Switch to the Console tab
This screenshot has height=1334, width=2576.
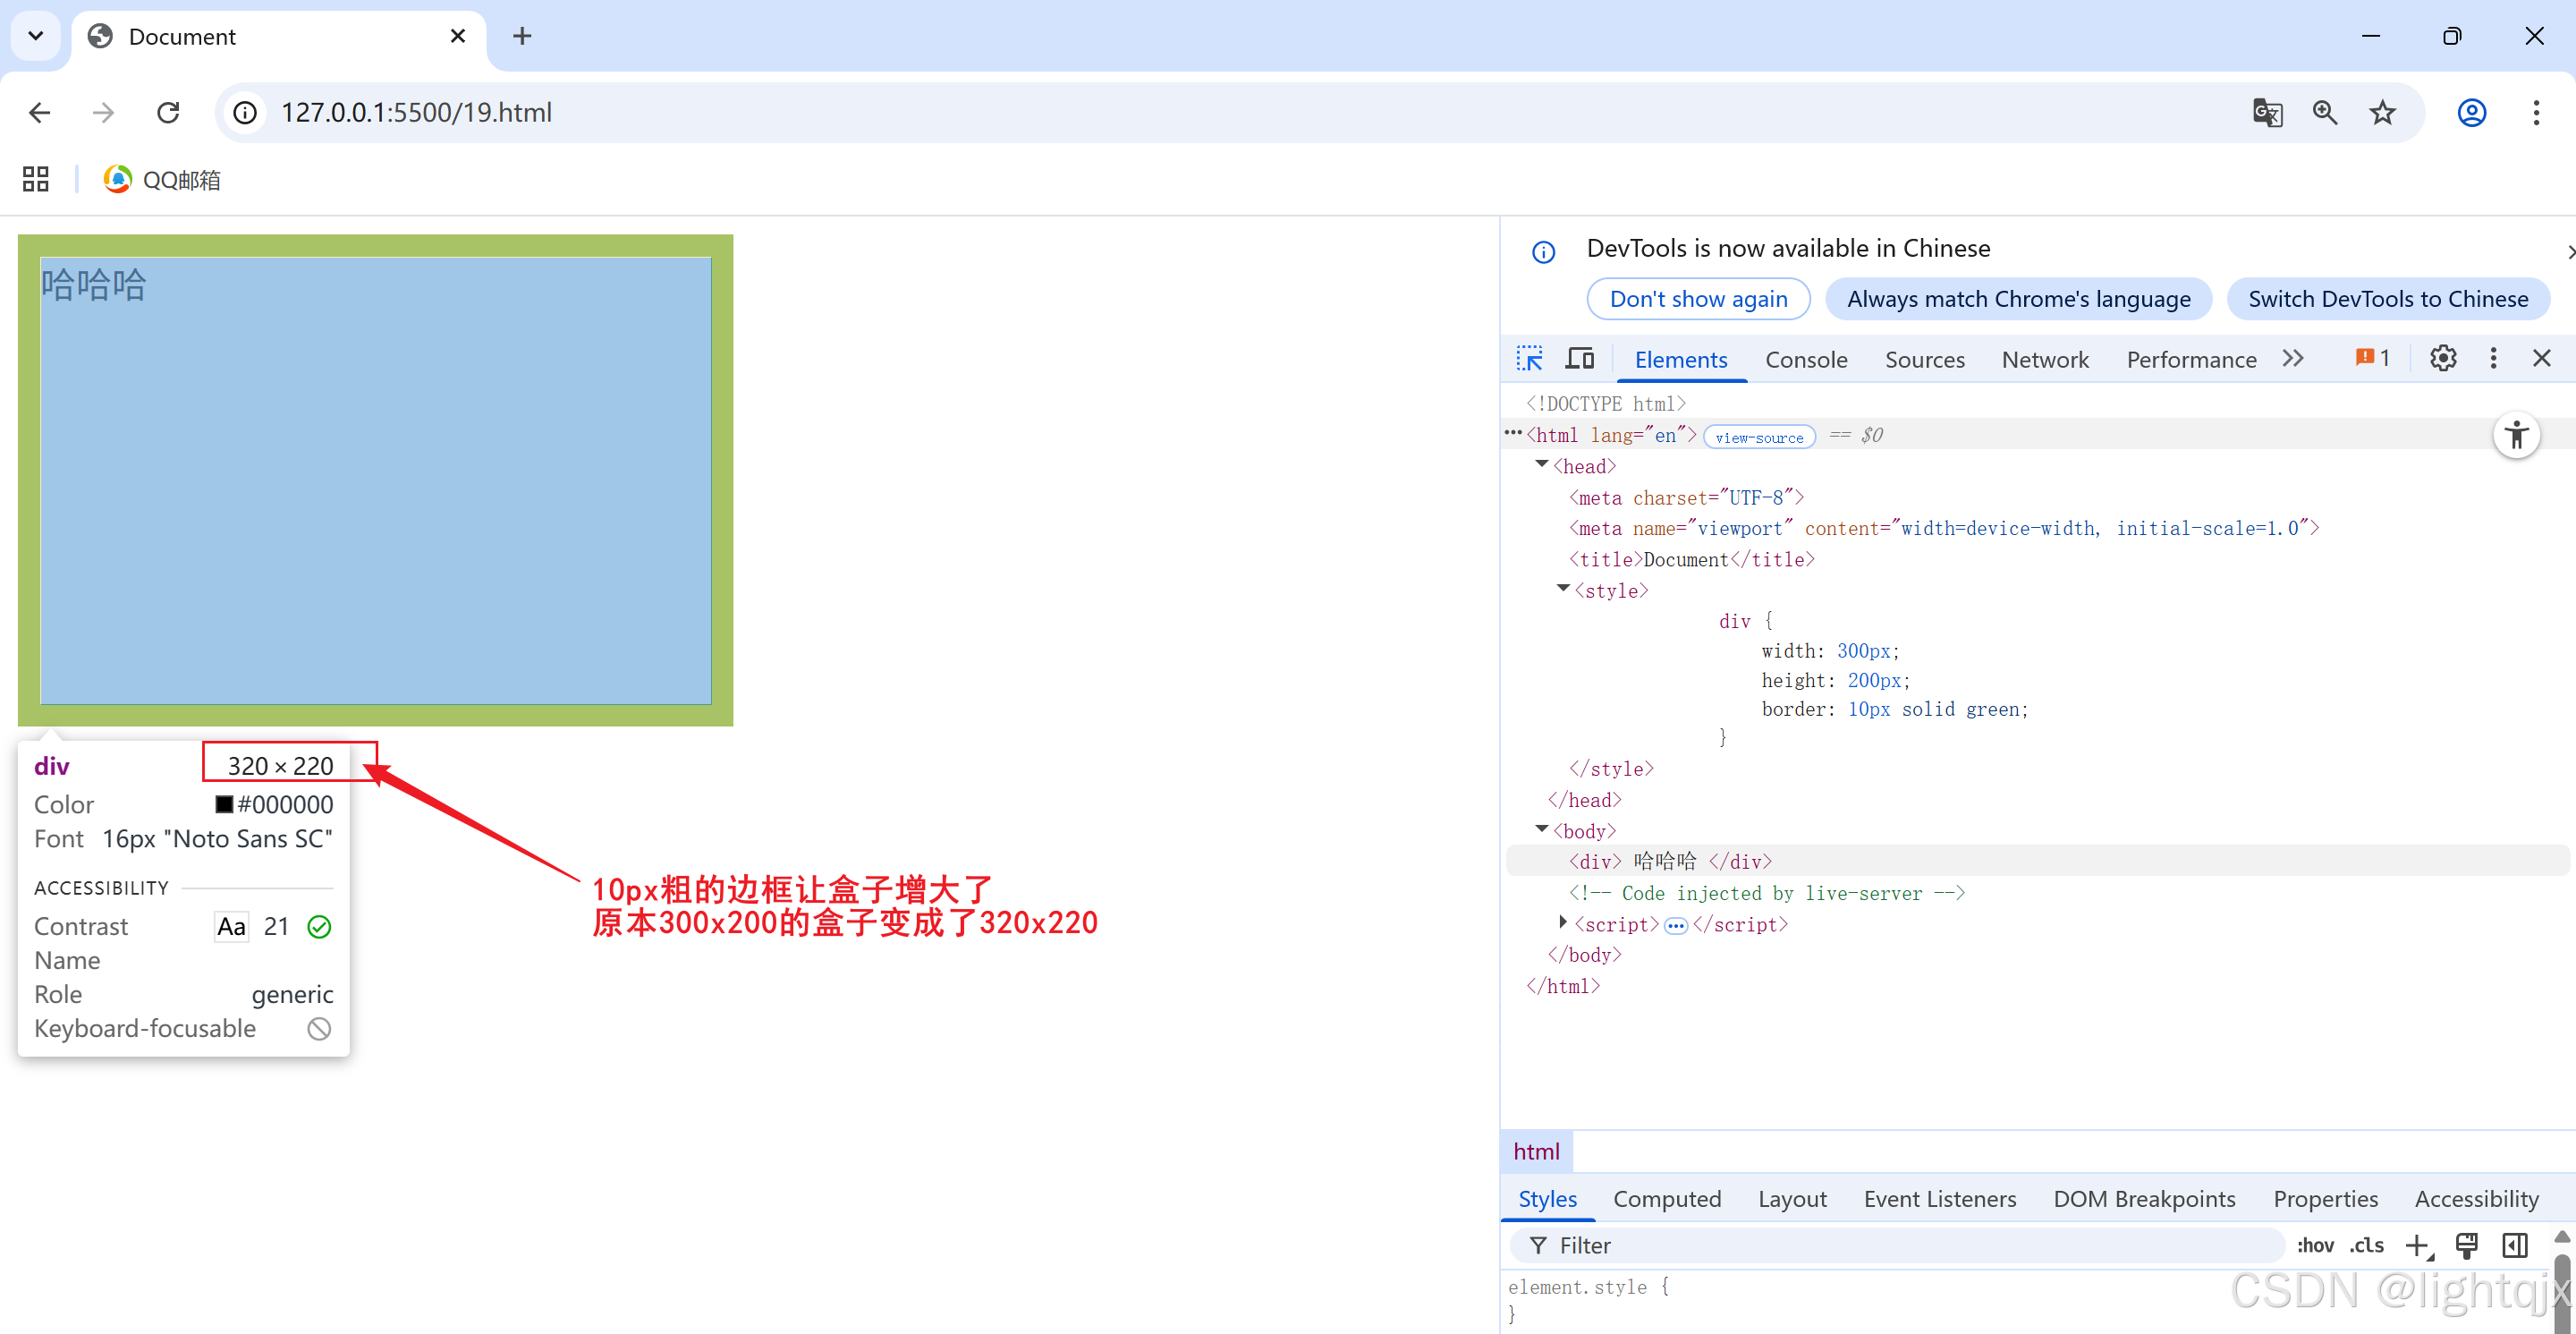pos(1805,359)
